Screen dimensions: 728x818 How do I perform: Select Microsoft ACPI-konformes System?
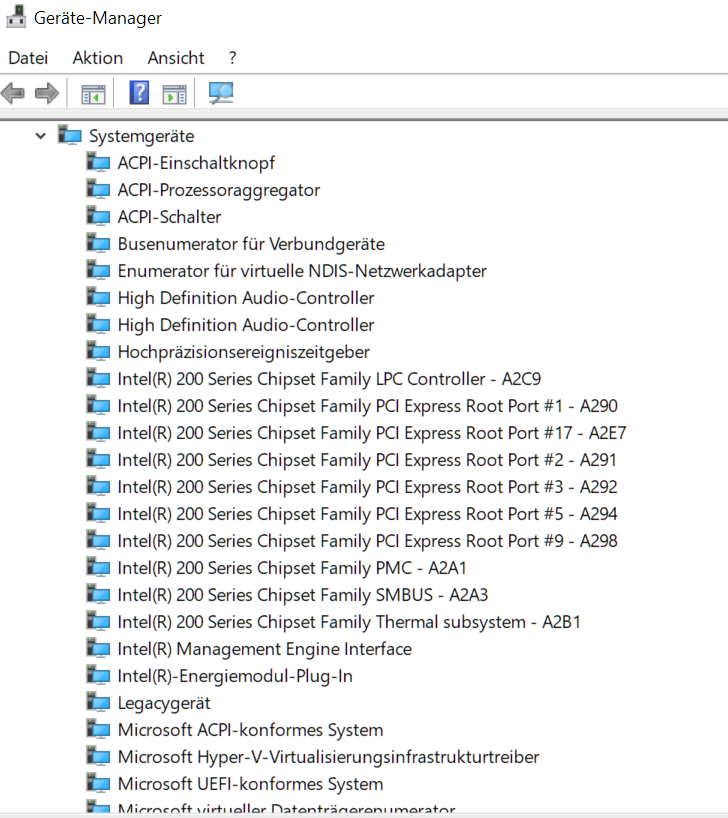(250, 730)
